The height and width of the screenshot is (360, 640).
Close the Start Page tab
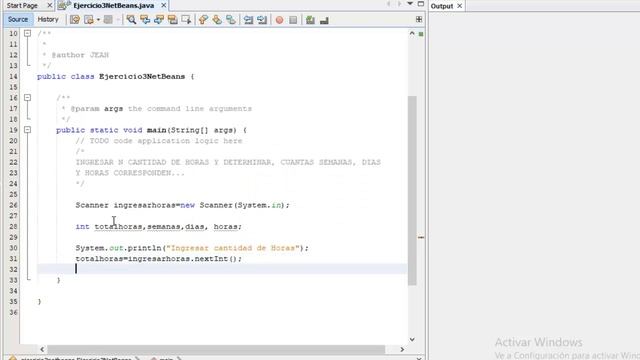[x=49, y=5]
